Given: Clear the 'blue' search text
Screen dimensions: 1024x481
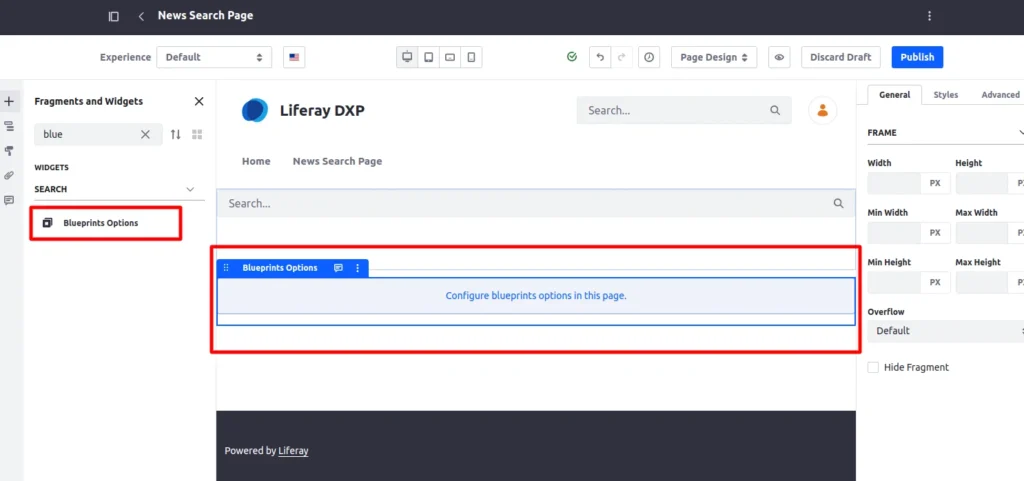Looking at the screenshot, I should pyautogui.click(x=146, y=134).
